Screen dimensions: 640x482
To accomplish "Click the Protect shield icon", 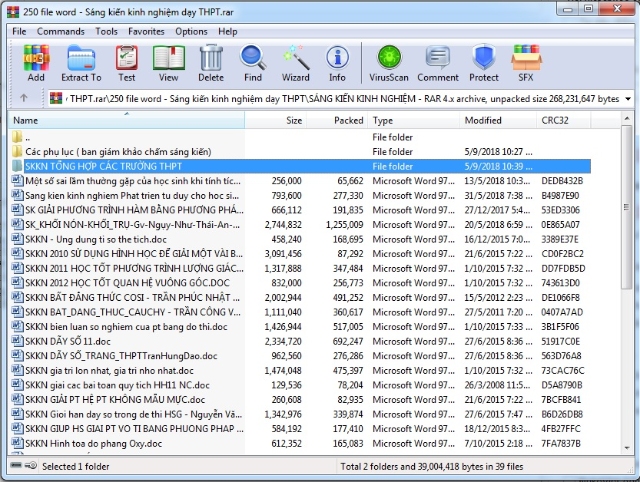I will [x=484, y=63].
